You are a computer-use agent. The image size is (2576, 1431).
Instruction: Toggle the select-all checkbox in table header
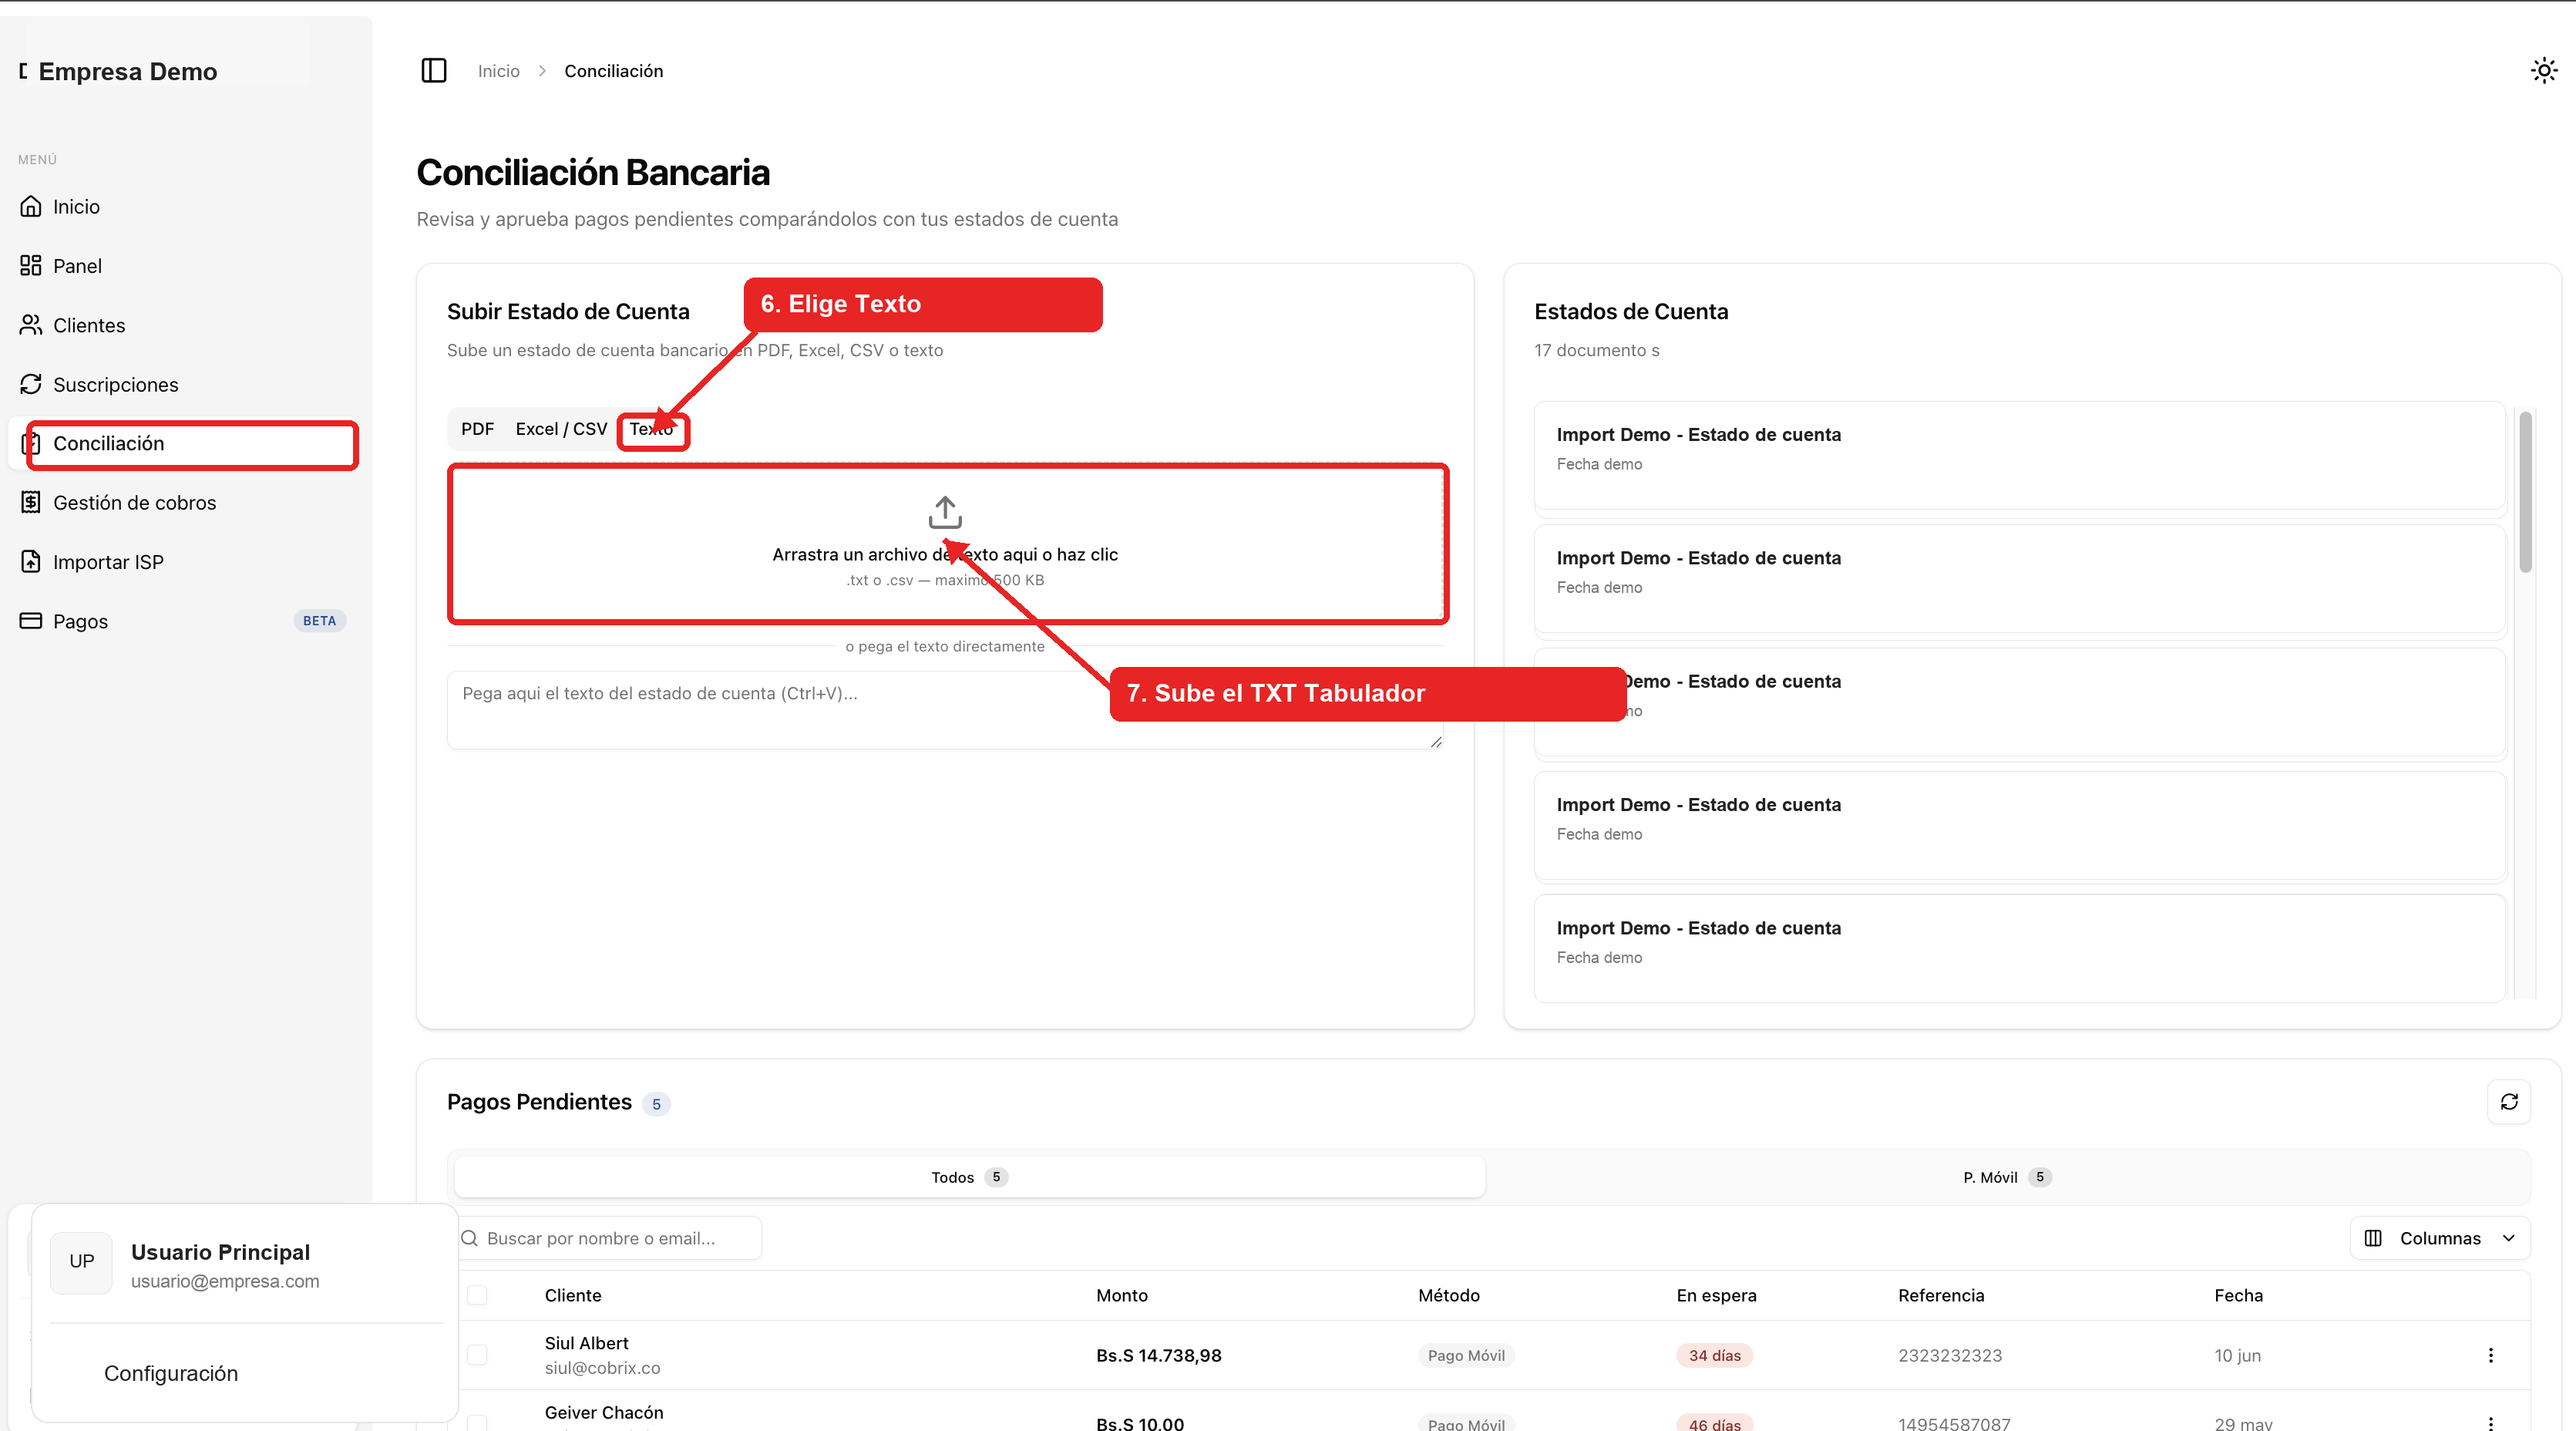tap(477, 1295)
